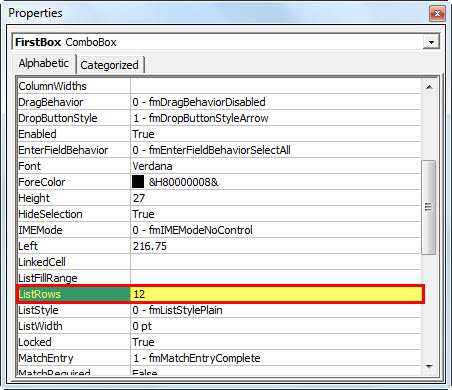The width and height of the screenshot is (452, 390).
Task: Click the vertical scrollbar thumb
Action: pos(429,207)
